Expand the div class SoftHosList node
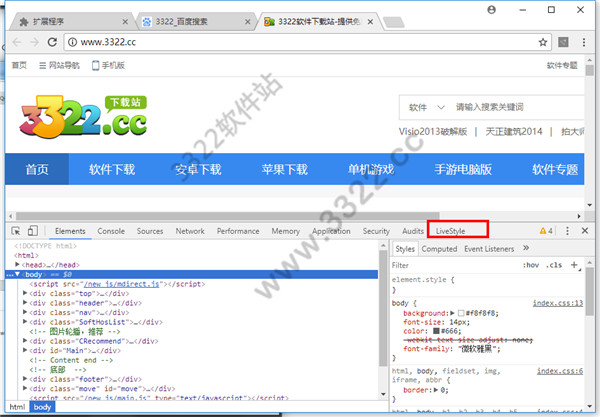 coord(25,322)
